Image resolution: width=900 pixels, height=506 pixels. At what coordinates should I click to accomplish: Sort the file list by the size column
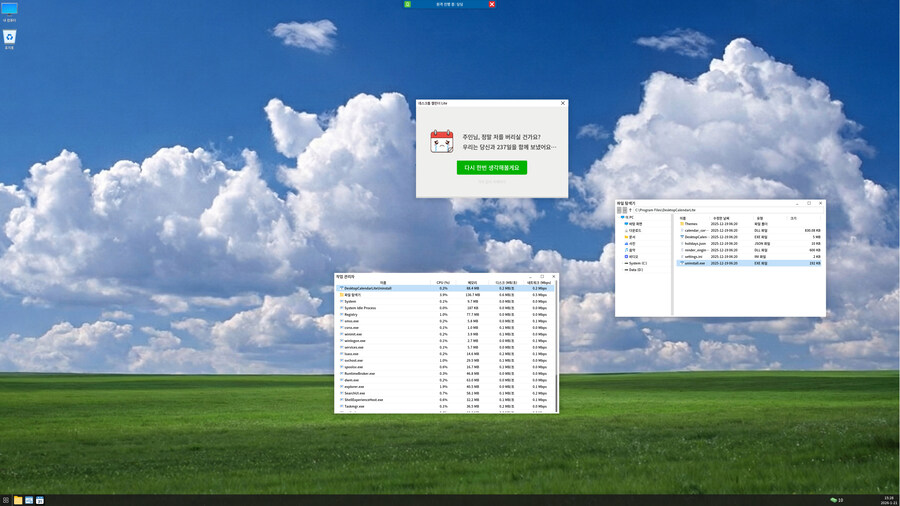tap(793, 217)
